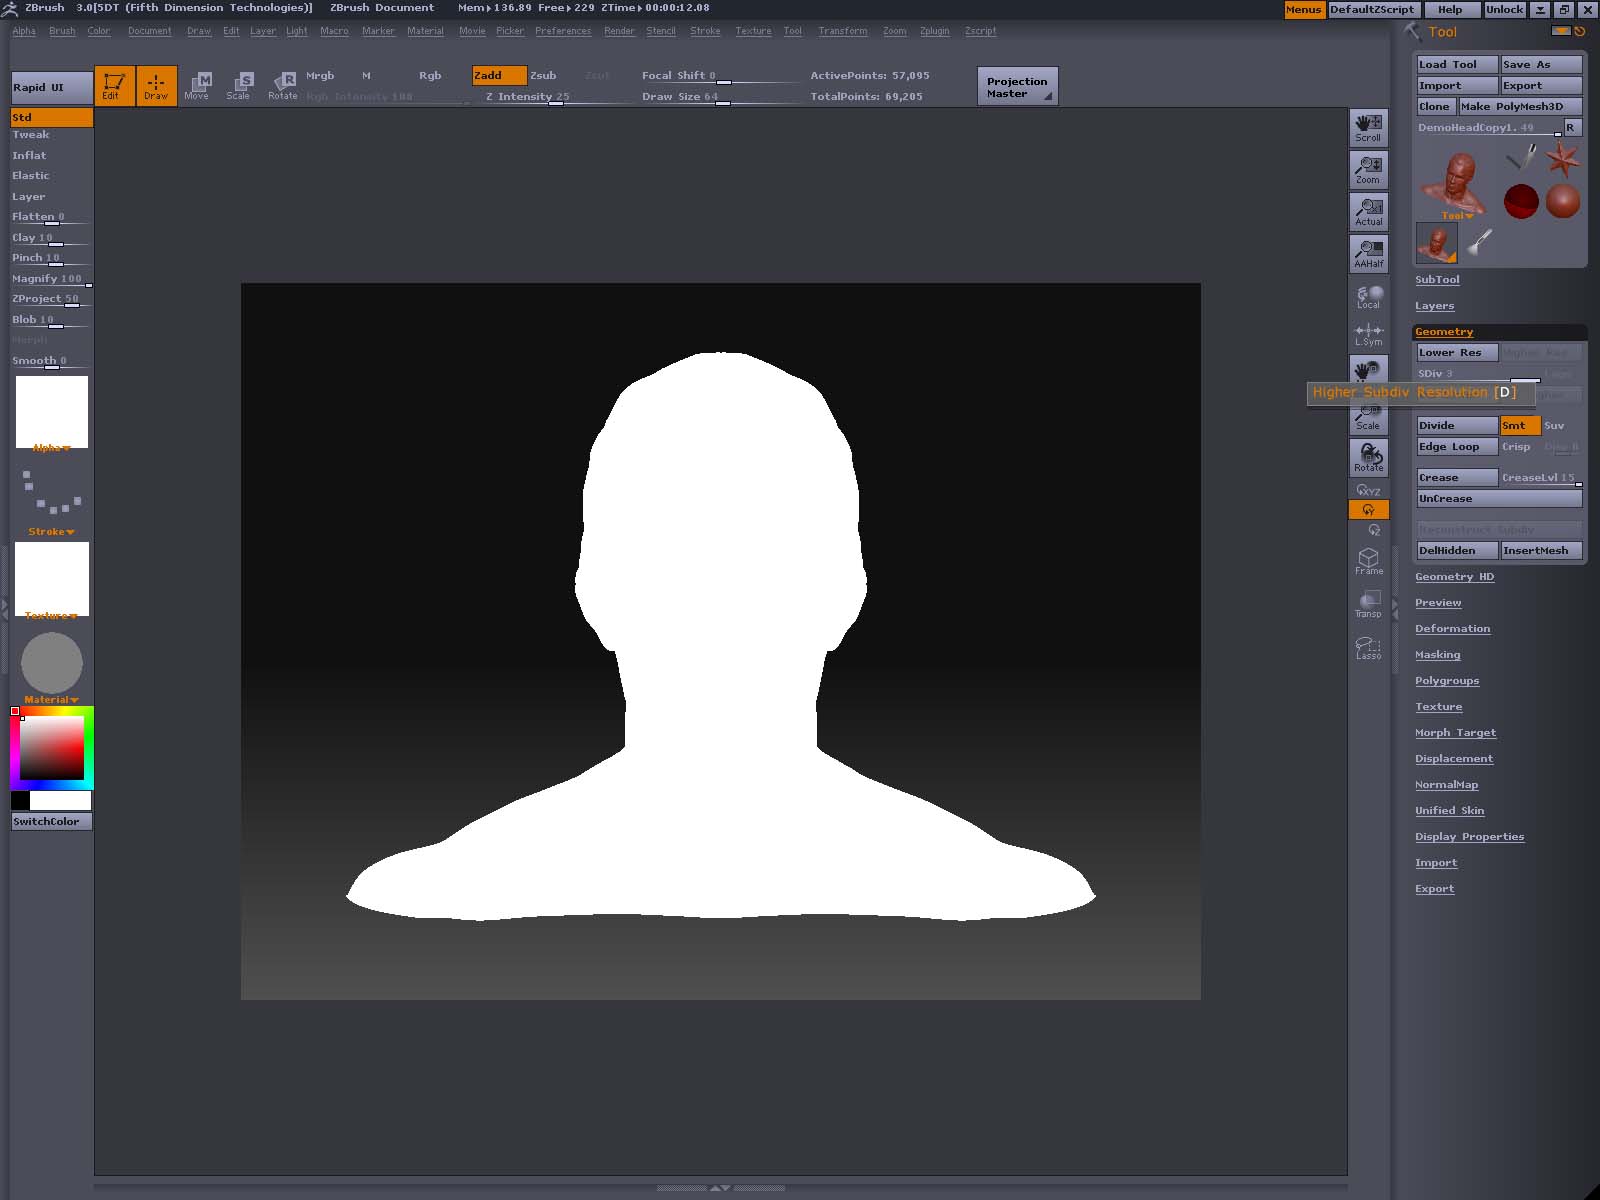Open the Stroke type picker
Viewport: 1600px width, 1200px height.
[52, 495]
